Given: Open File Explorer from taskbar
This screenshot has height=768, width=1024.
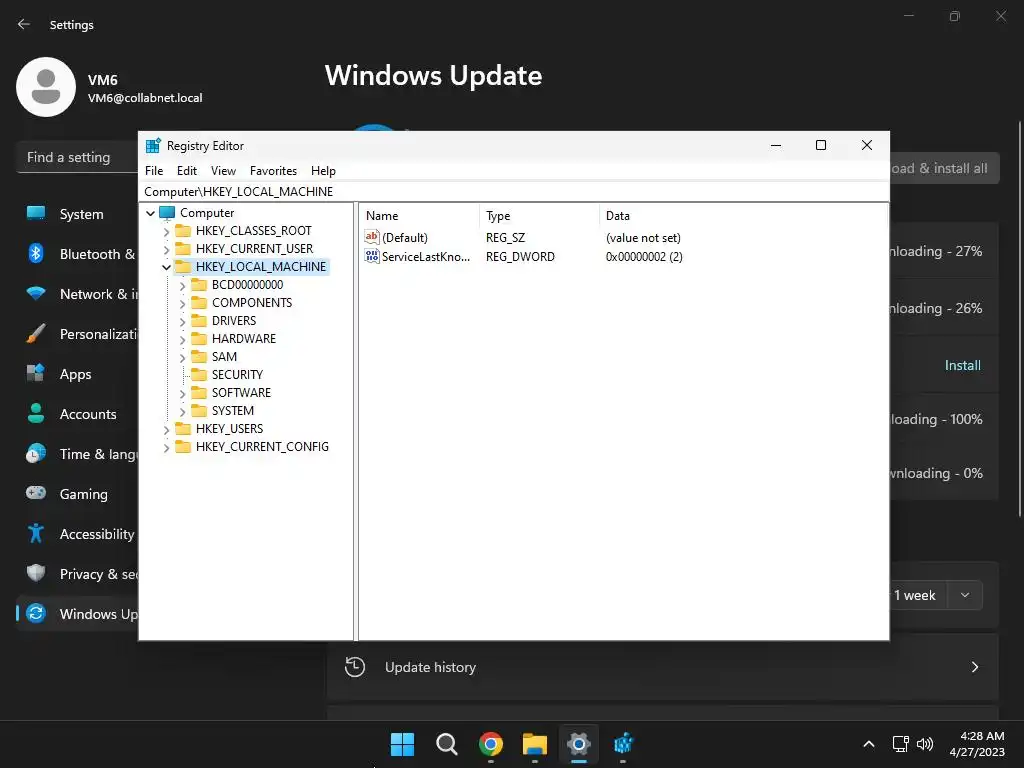Looking at the screenshot, I should (x=535, y=744).
